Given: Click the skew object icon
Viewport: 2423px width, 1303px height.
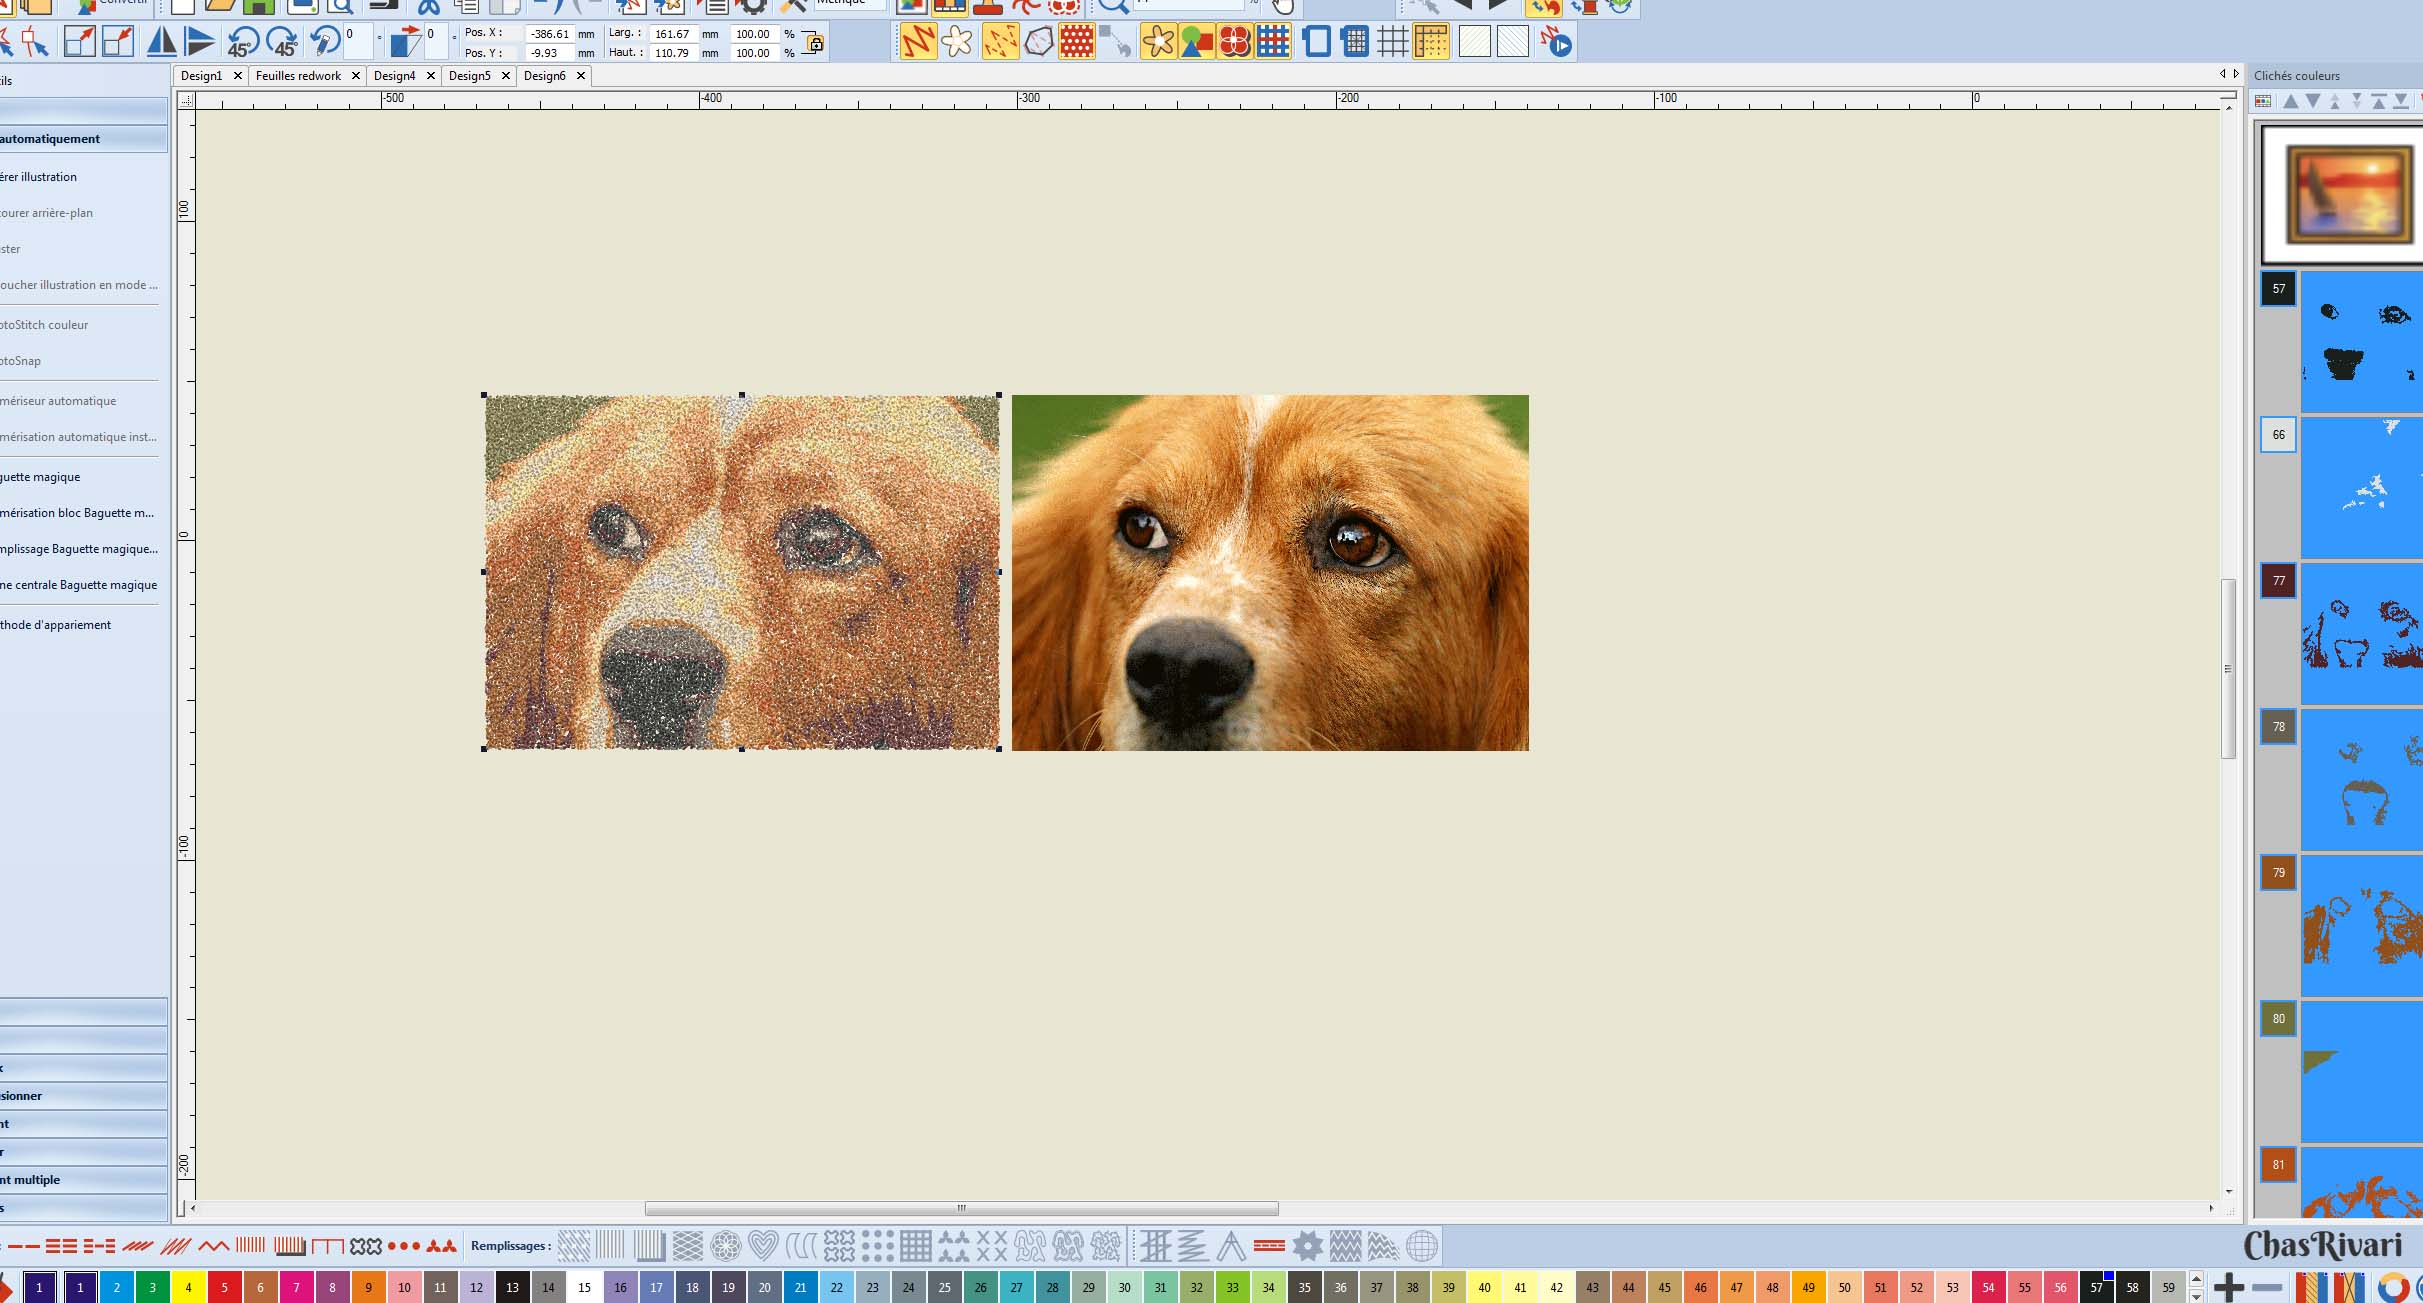Looking at the screenshot, I should (x=405, y=42).
